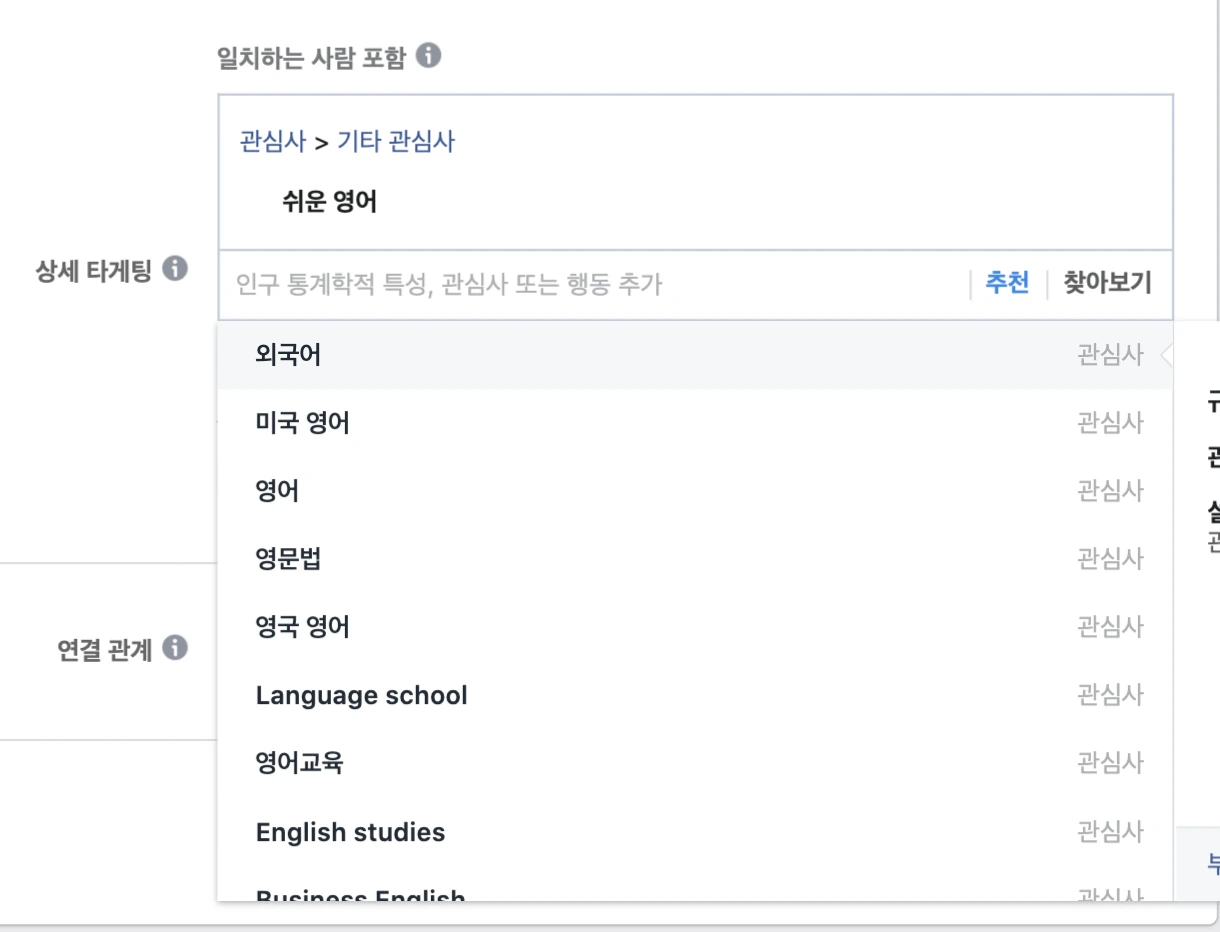The height and width of the screenshot is (932, 1220).
Task: Click the 추천 suggestions link
Action: (1007, 284)
